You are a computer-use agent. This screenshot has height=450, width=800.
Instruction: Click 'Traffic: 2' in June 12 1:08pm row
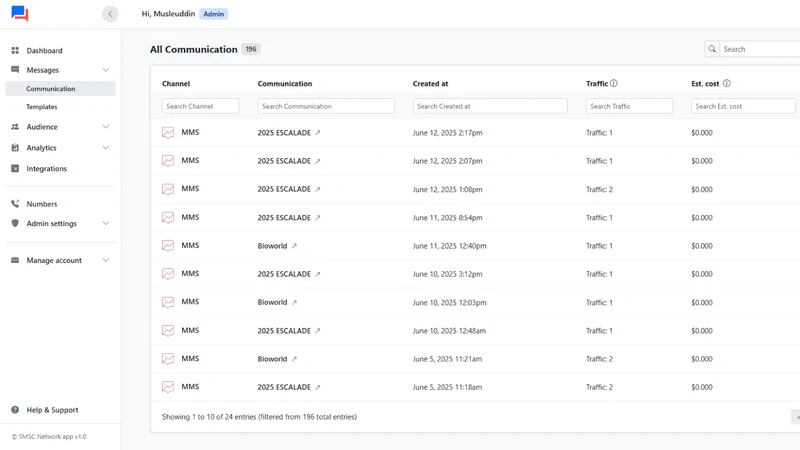pyautogui.click(x=599, y=189)
